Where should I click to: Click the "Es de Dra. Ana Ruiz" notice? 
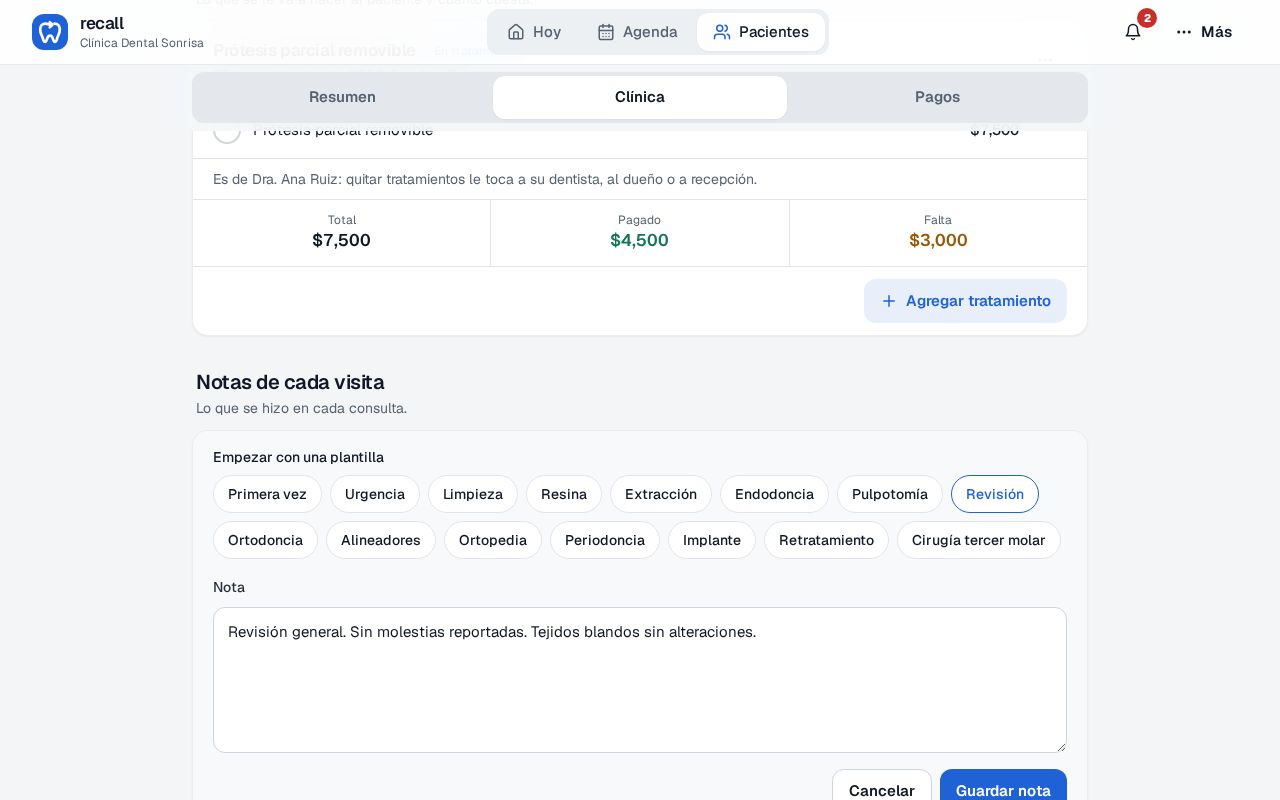(485, 179)
